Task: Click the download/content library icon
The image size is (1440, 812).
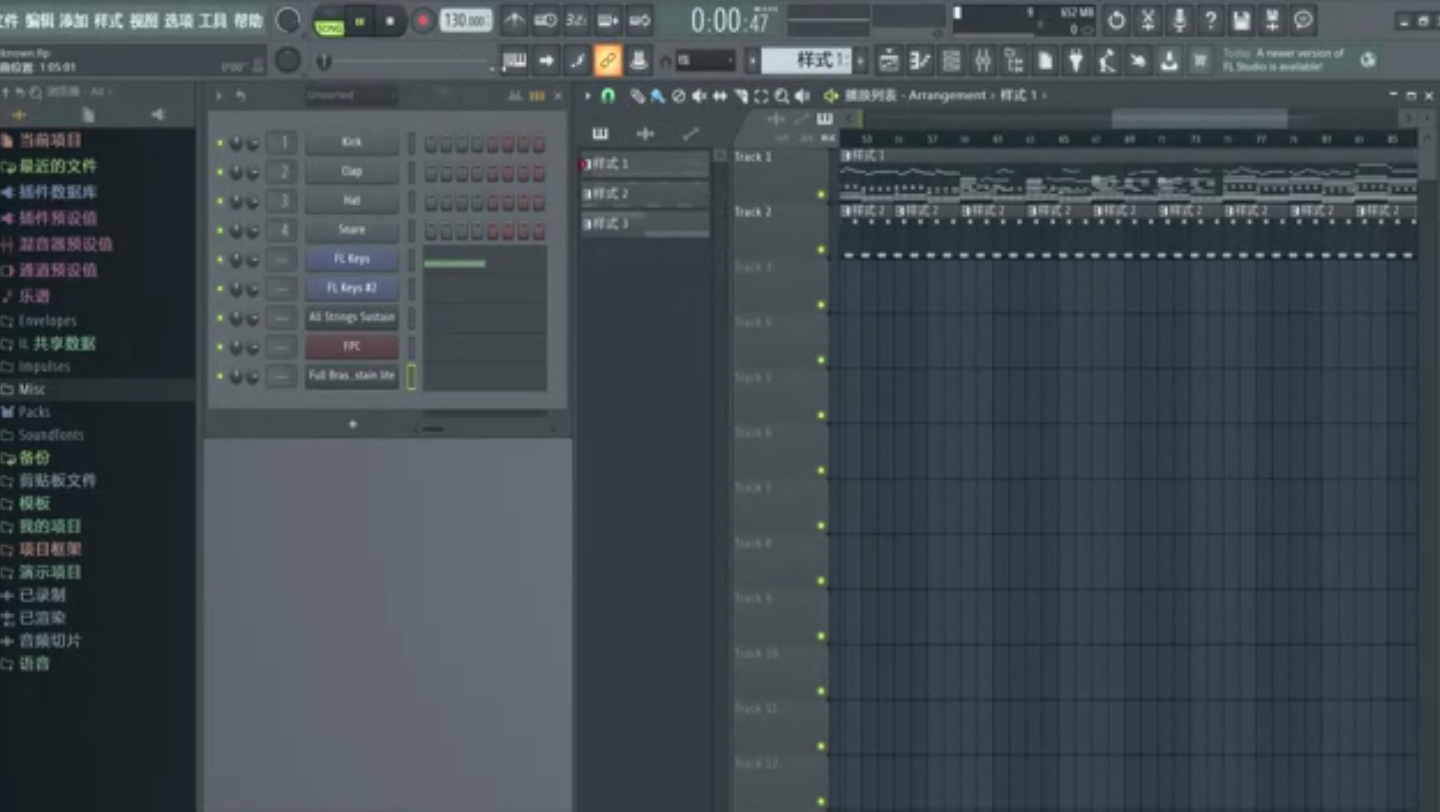Action: click(1169, 61)
